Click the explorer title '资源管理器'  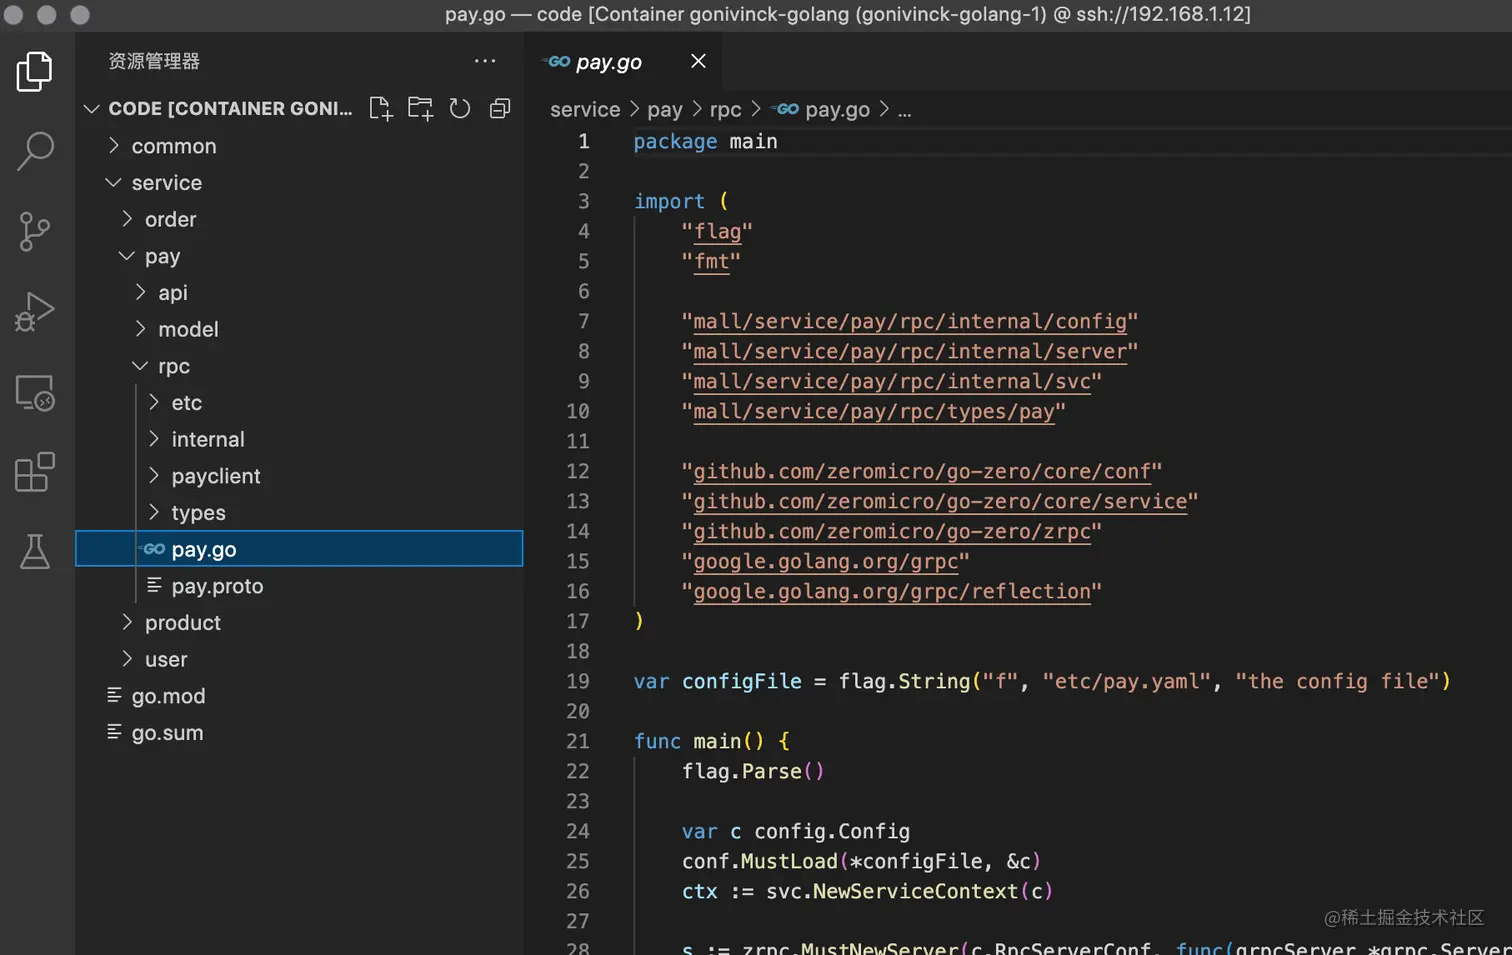tap(154, 61)
